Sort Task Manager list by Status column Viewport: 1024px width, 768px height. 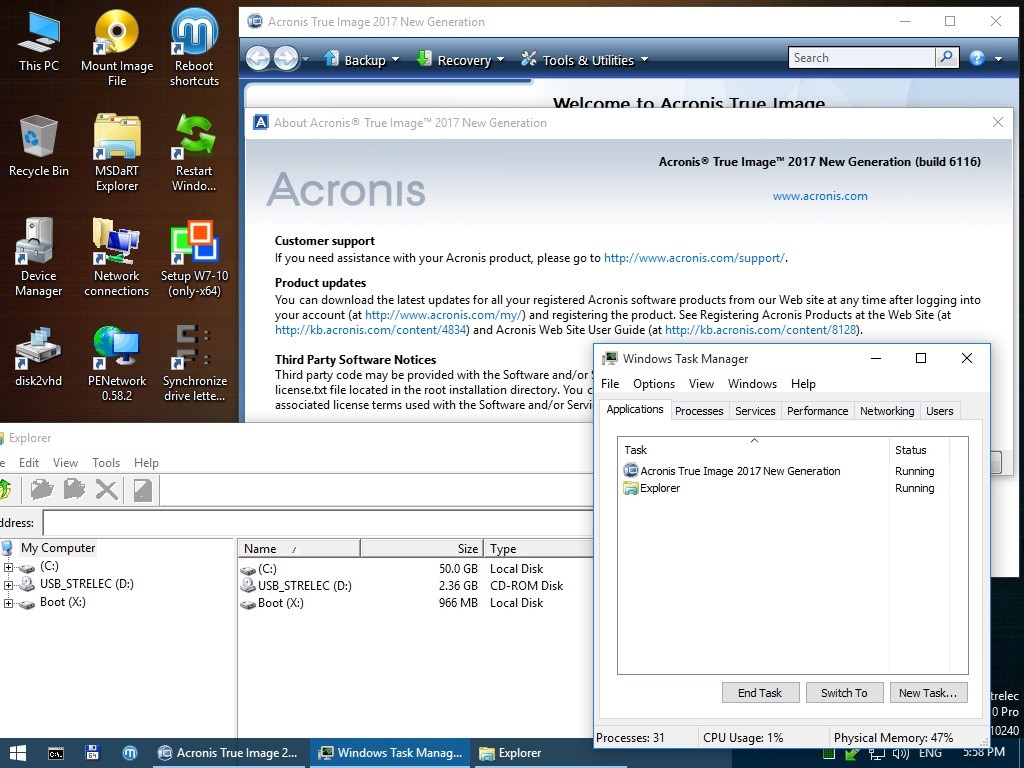click(919, 450)
